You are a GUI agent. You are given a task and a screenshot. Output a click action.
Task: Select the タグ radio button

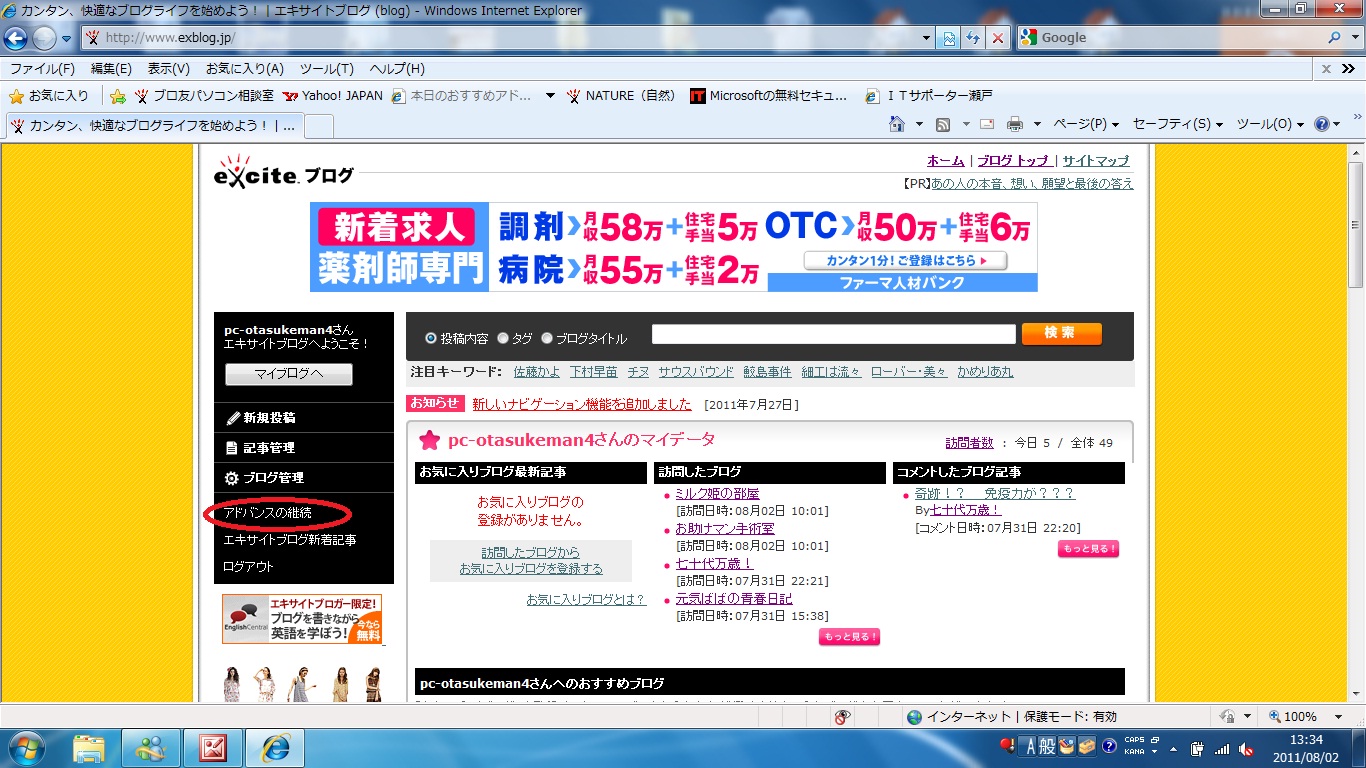coord(503,338)
